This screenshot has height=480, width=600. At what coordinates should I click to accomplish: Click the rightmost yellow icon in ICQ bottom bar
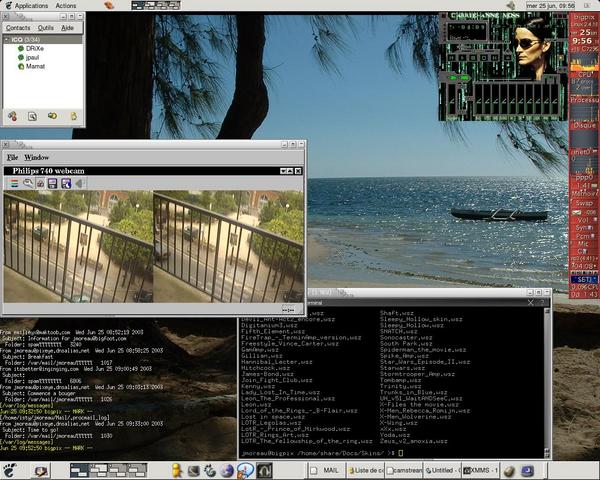[73, 116]
